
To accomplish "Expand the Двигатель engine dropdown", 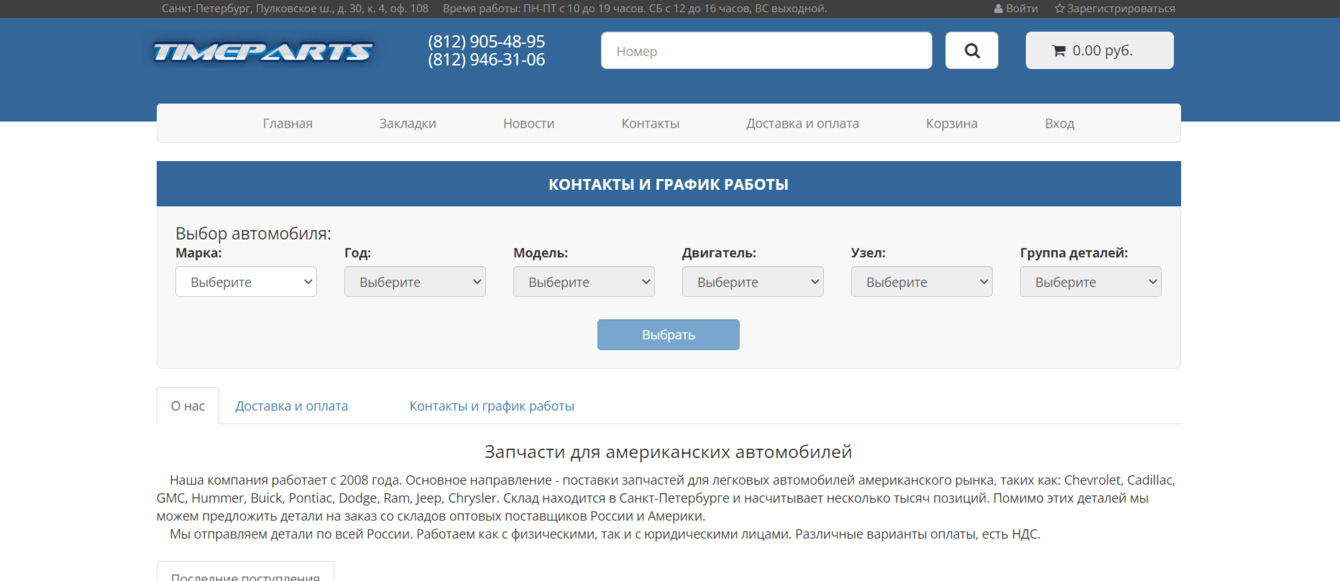I will [x=752, y=281].
